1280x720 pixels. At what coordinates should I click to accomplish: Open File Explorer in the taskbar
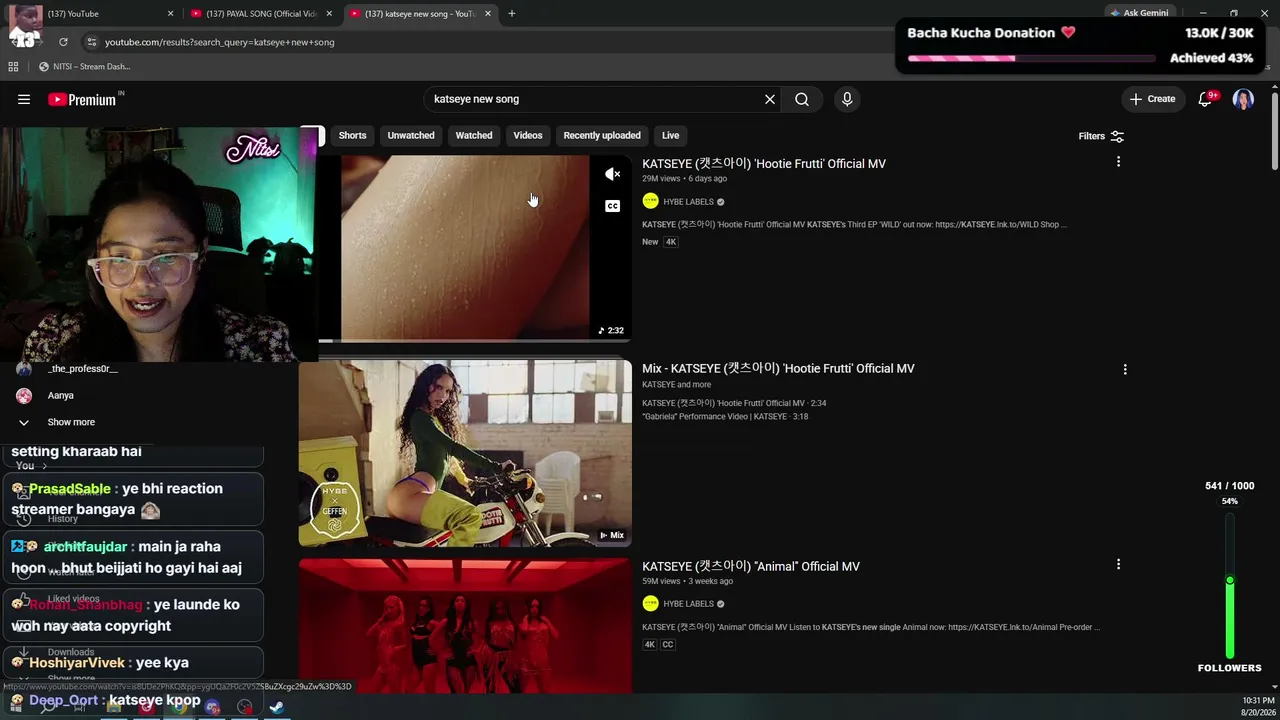coord(114,707)
